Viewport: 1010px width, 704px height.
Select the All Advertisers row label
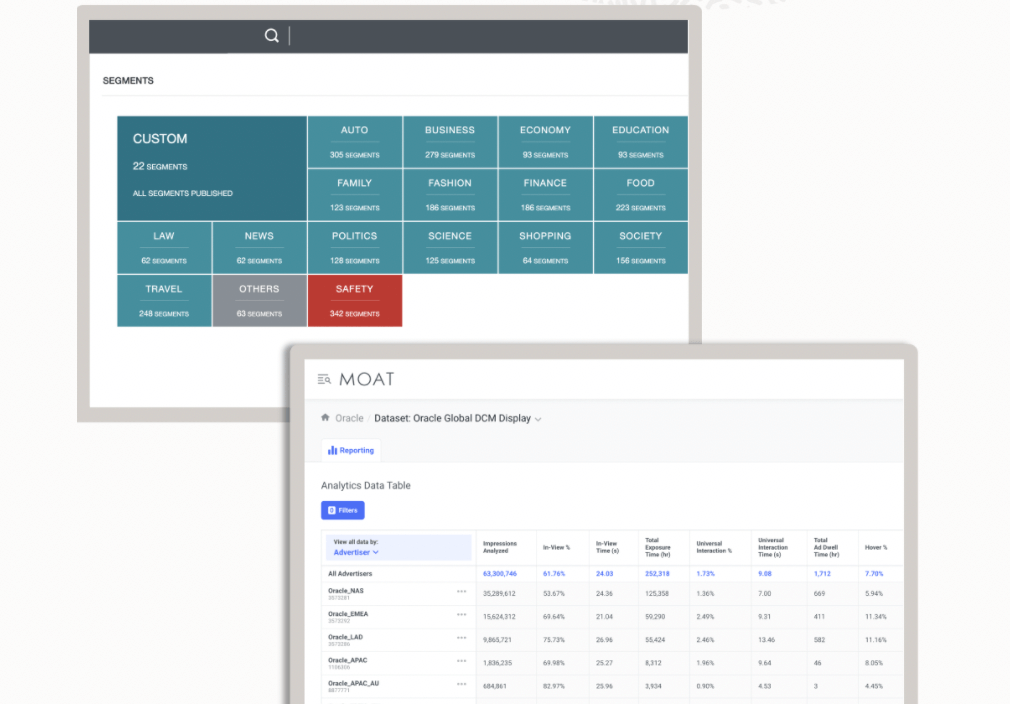tap(350, 573)
